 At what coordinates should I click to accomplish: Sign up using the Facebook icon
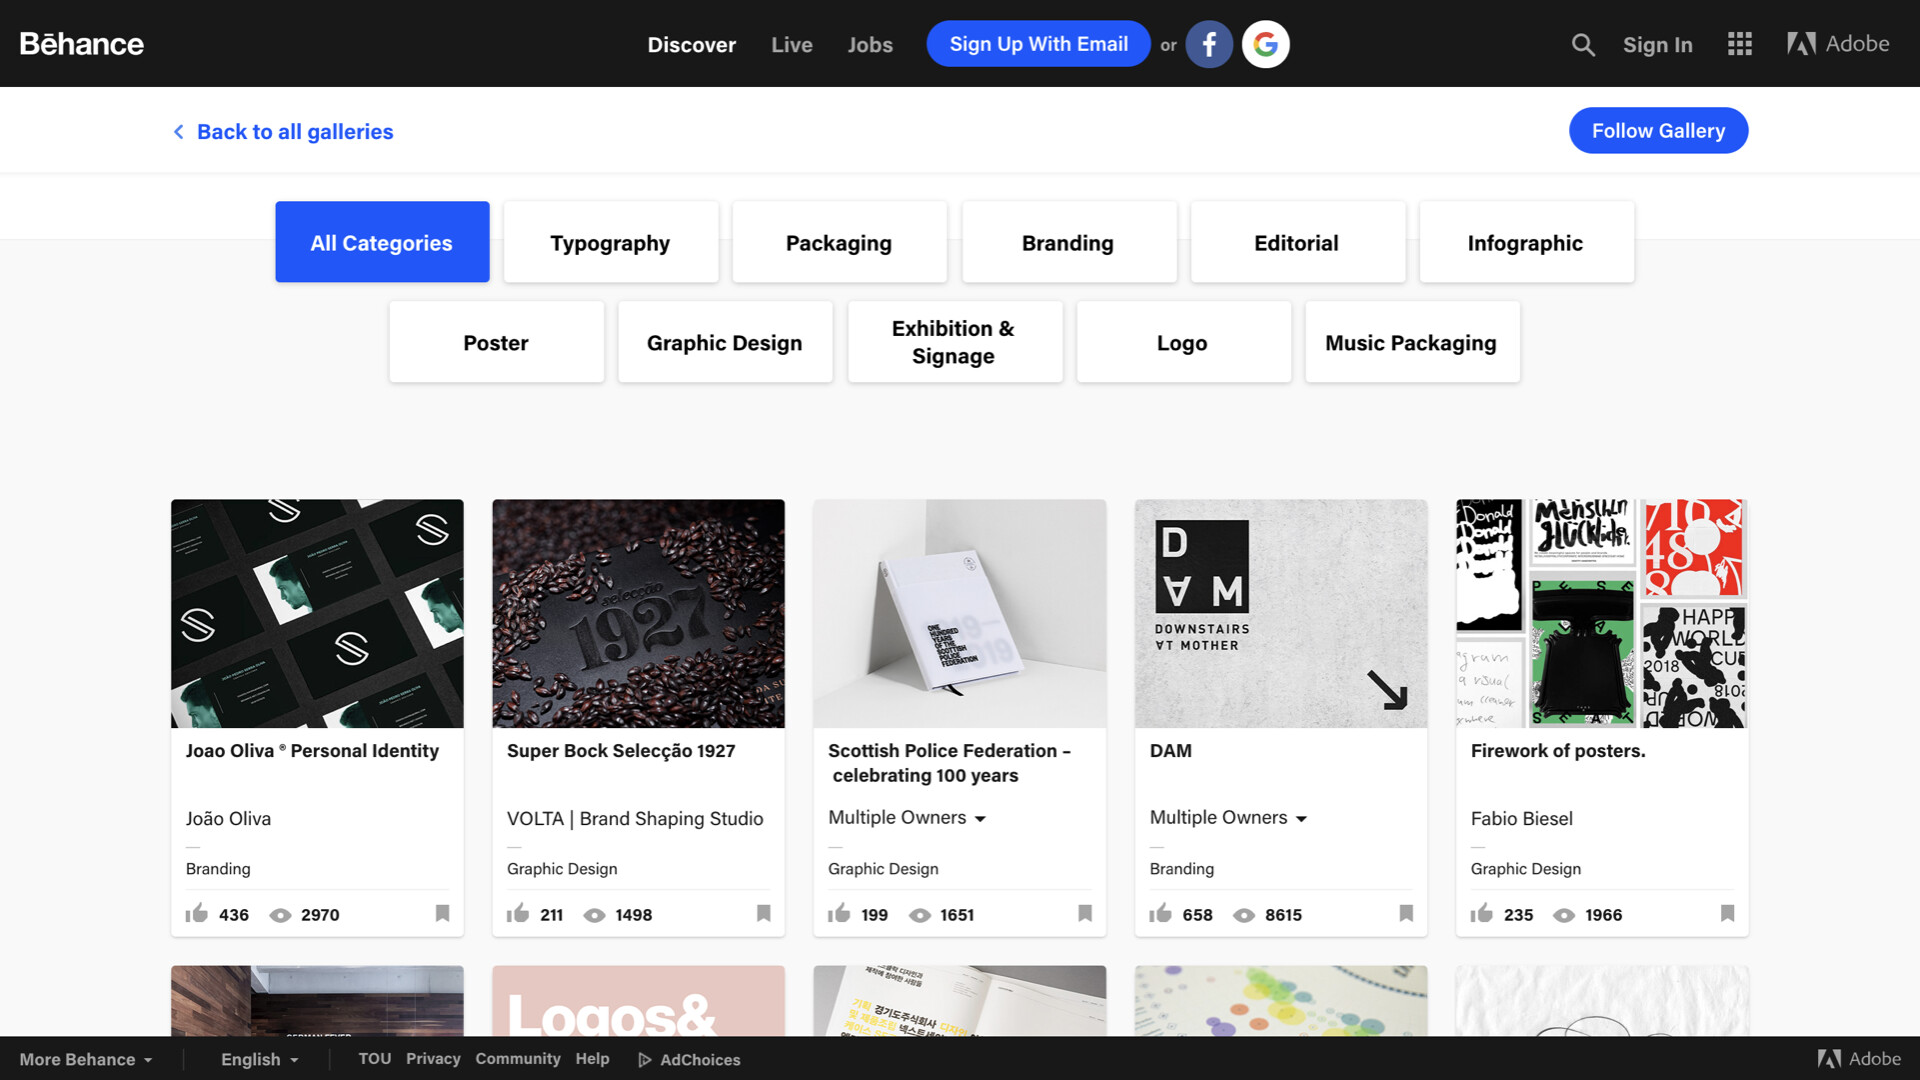click(x=1209, y=45)
